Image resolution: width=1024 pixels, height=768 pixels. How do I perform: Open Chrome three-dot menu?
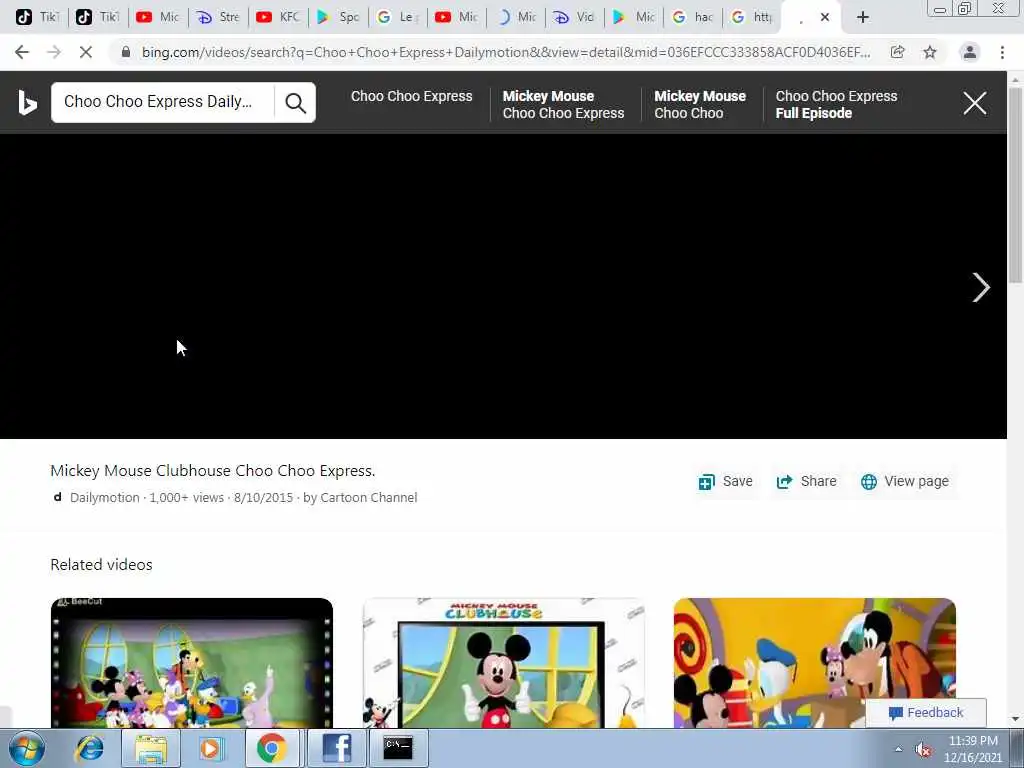pos(1002,52)
